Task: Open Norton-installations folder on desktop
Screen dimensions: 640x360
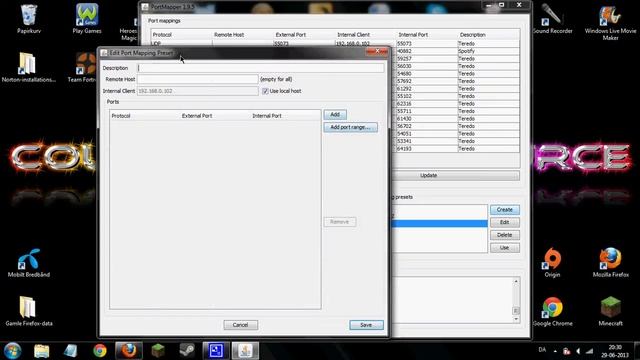Action: [x=28, y=67]
